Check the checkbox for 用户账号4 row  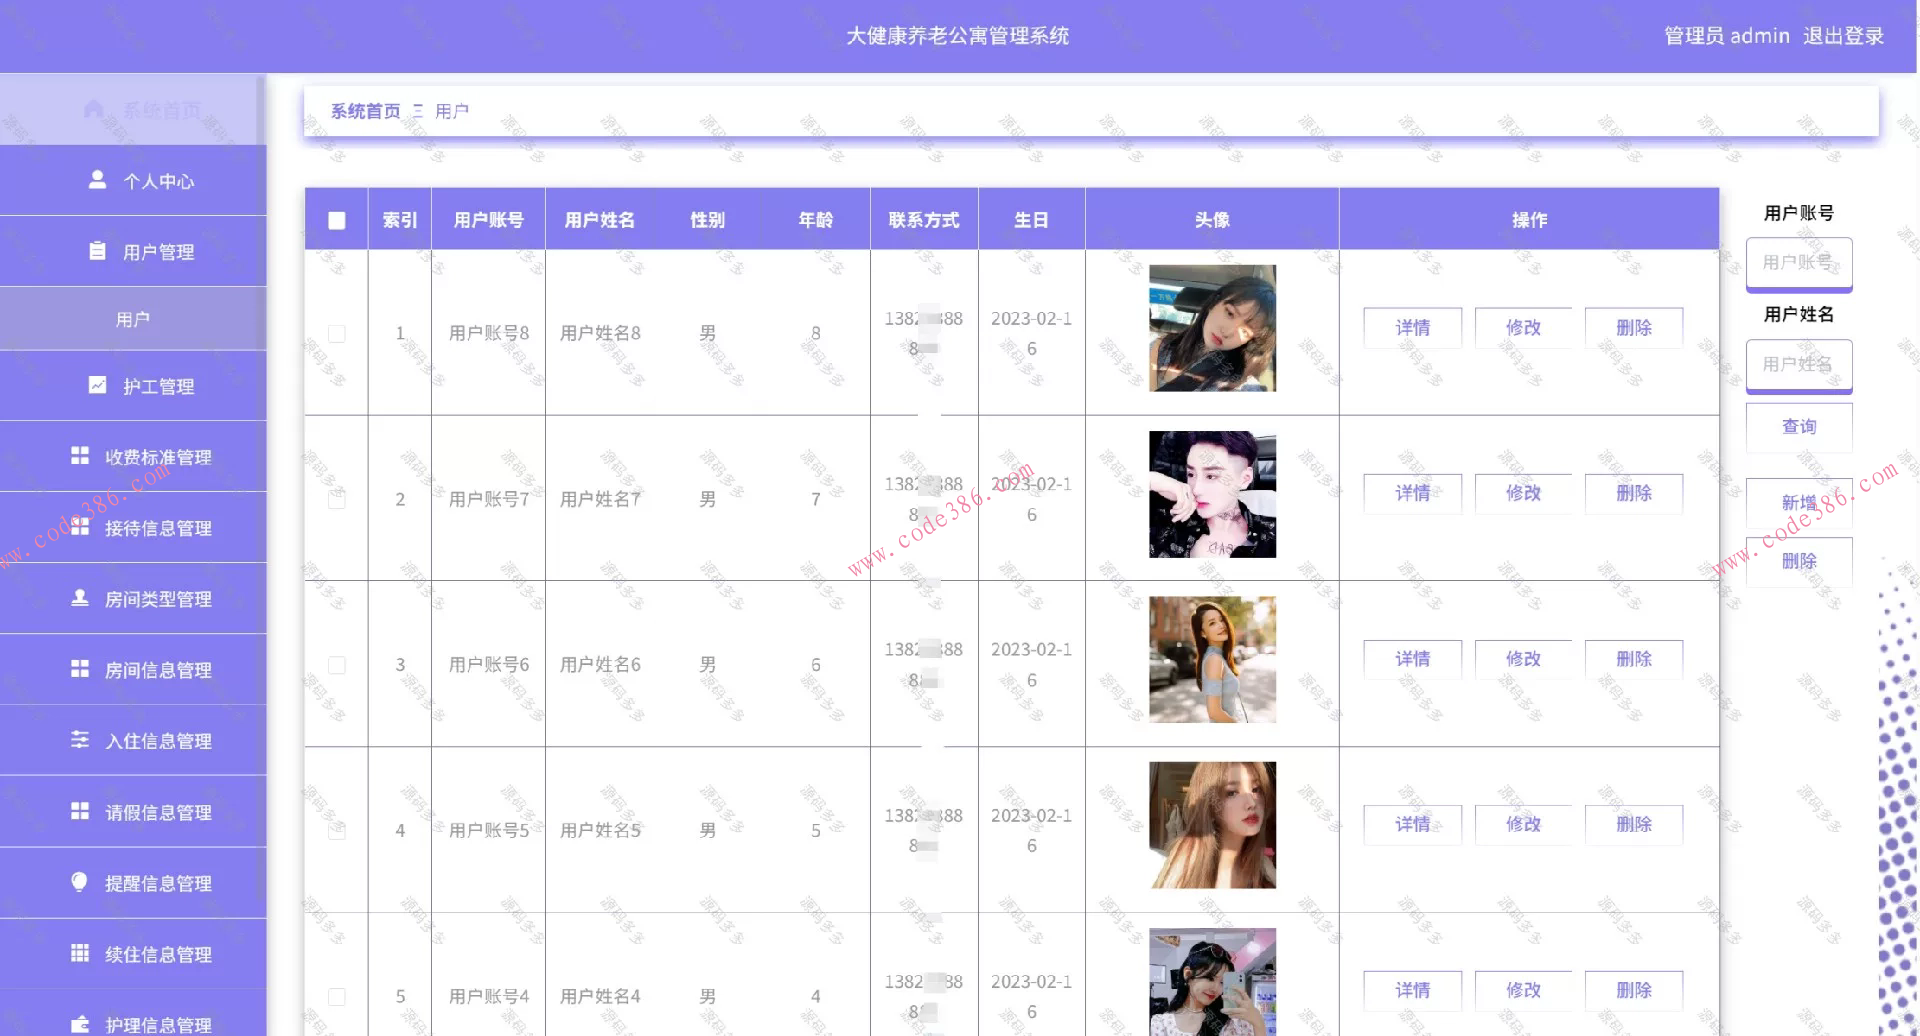(336, 997)
